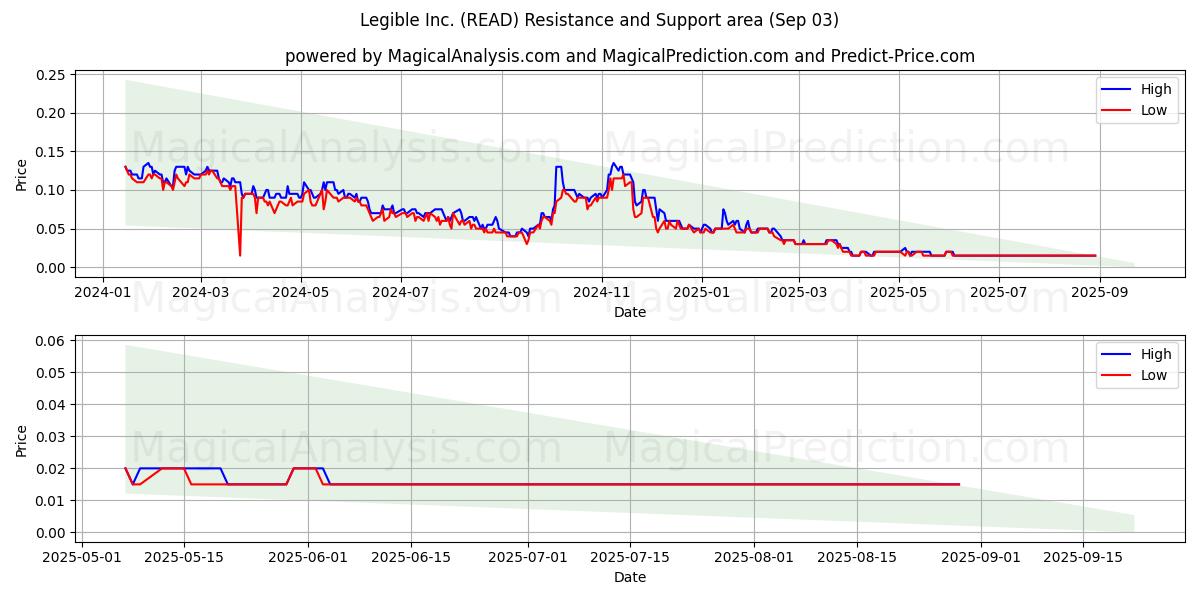Click the '0.25' y-axis tick on top chart
Image resolution: width=1200 pixels, height=600 pixels.
click(51, 75)
